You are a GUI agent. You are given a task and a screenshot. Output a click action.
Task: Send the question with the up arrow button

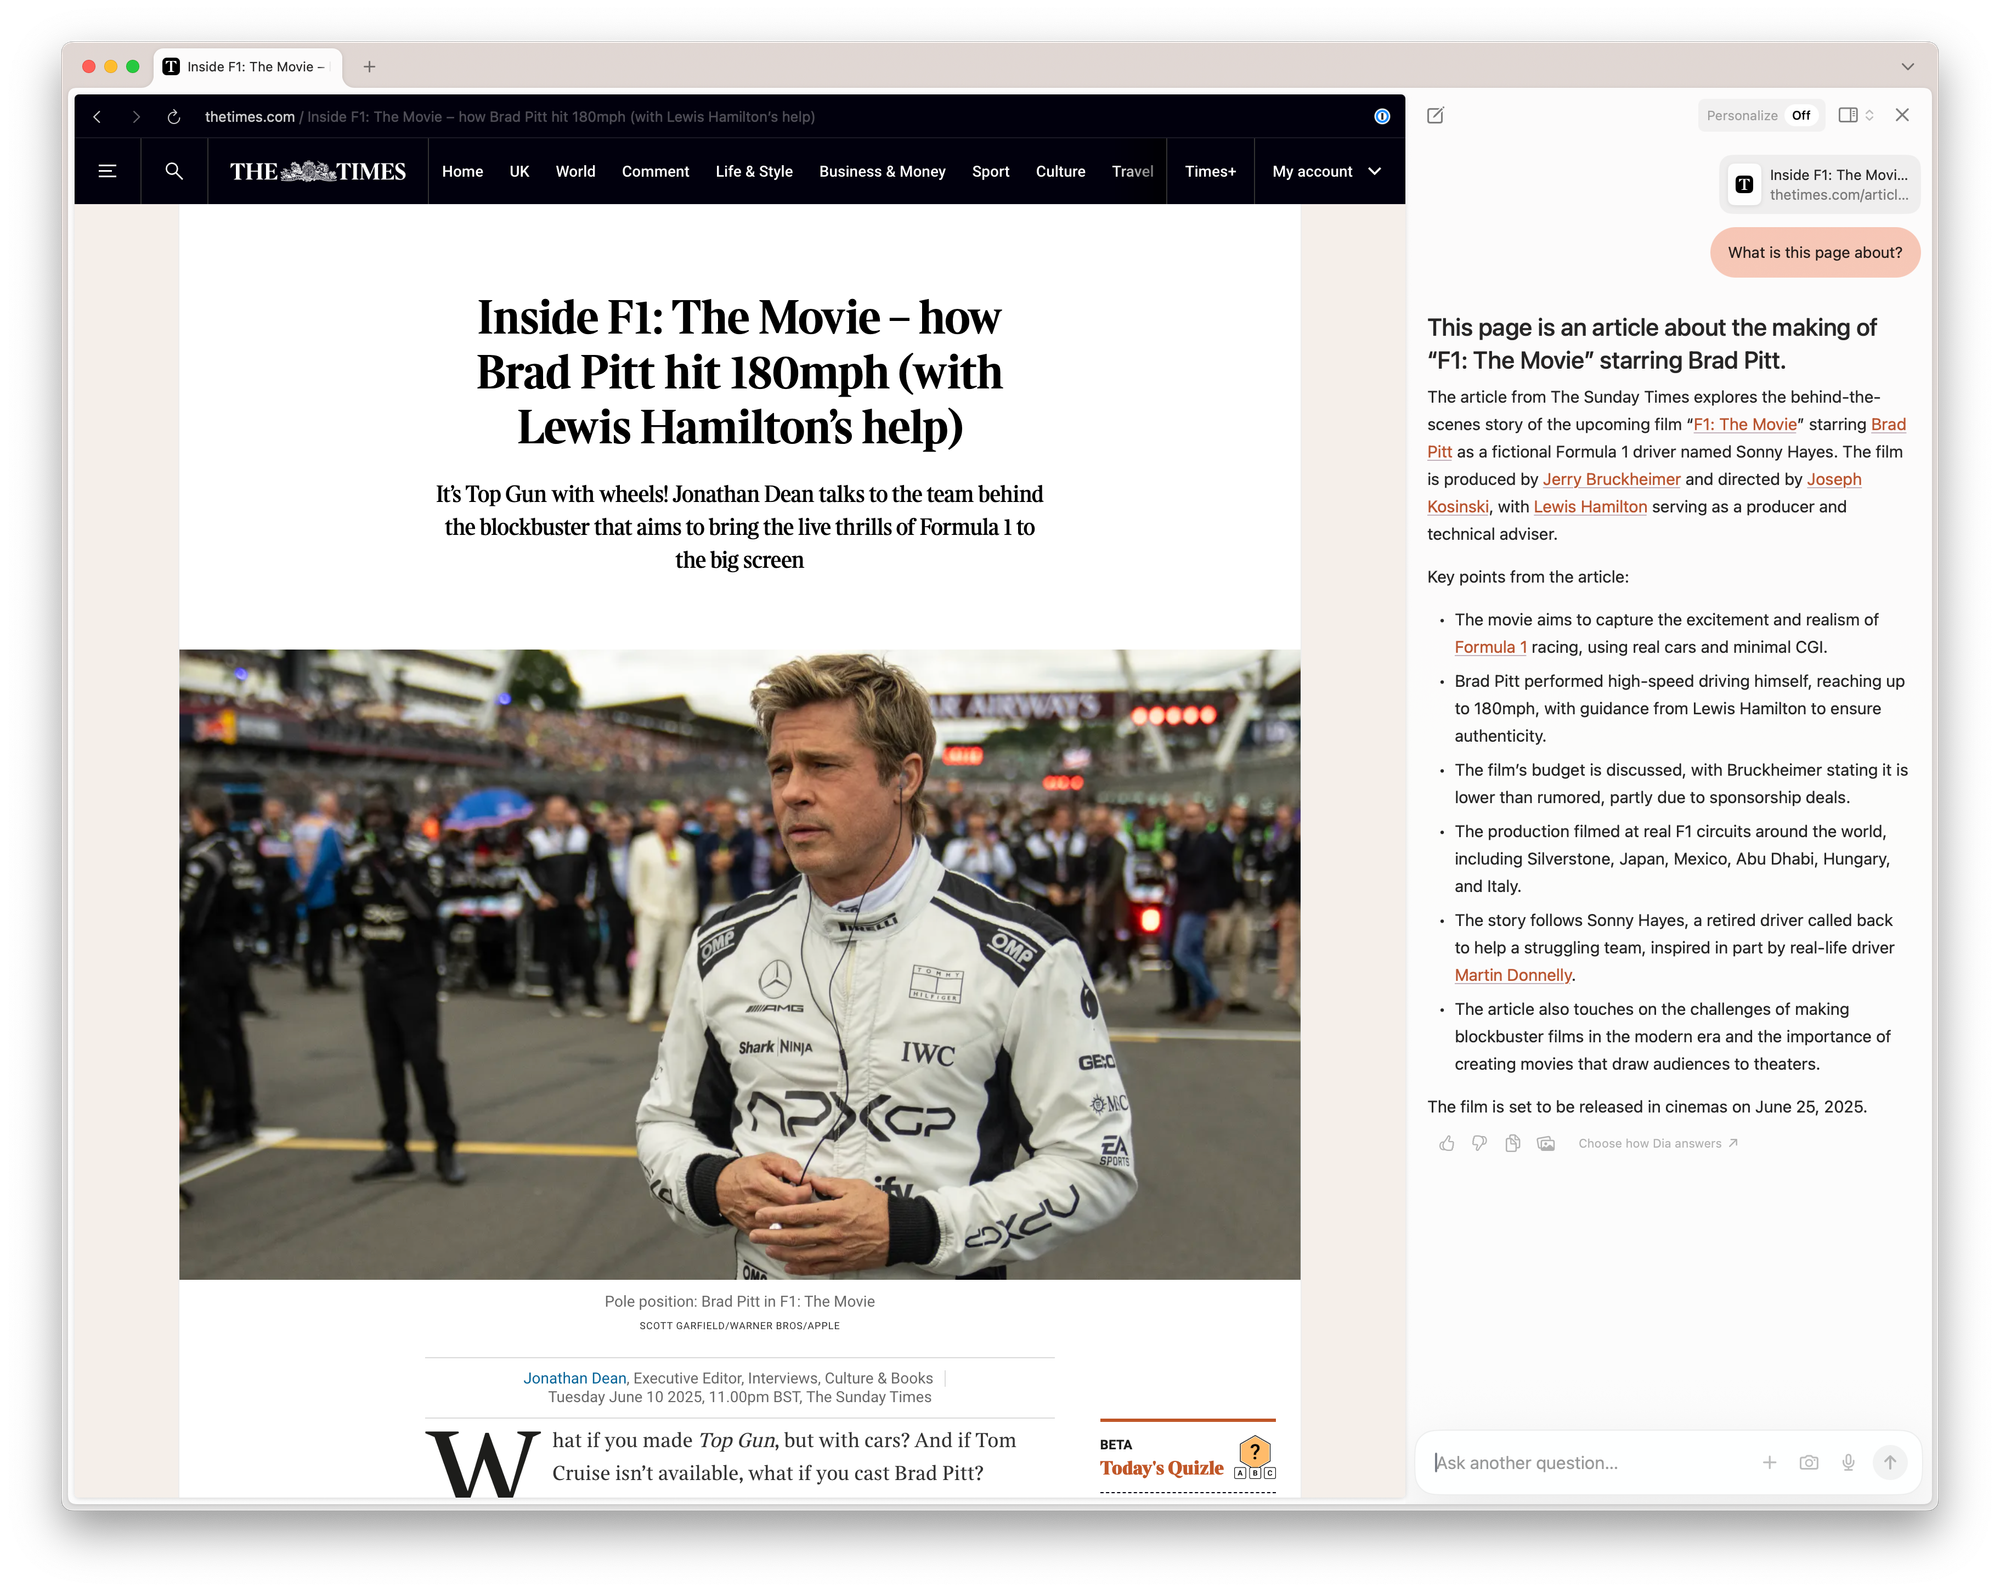click(x=1890, y=1463)
